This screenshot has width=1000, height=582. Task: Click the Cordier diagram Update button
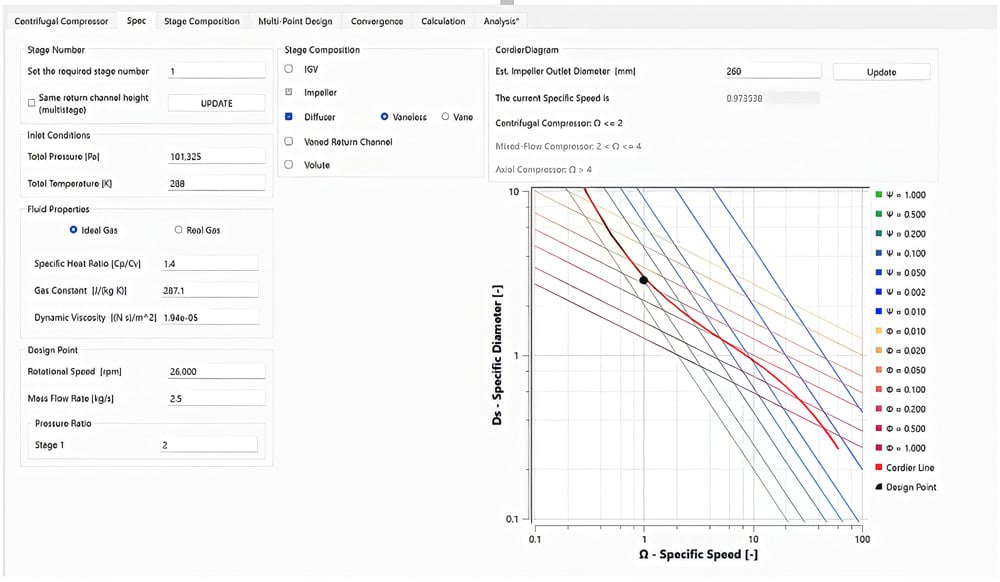tap(881, 72)
